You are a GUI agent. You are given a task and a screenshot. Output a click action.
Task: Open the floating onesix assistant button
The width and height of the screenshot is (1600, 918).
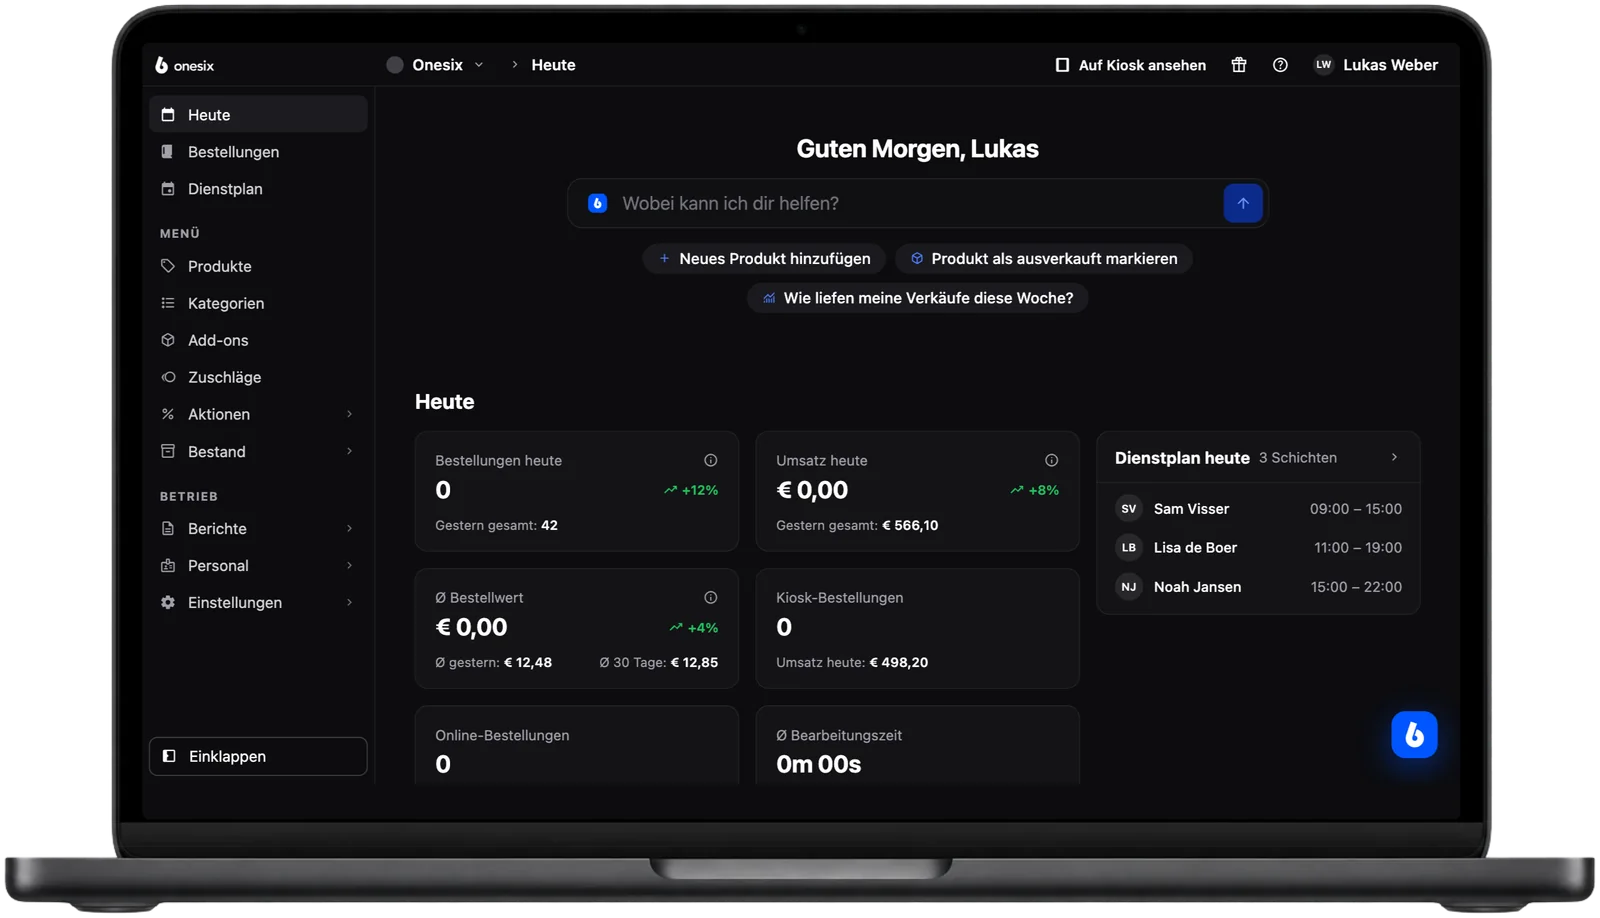(x=1414, y=734)
